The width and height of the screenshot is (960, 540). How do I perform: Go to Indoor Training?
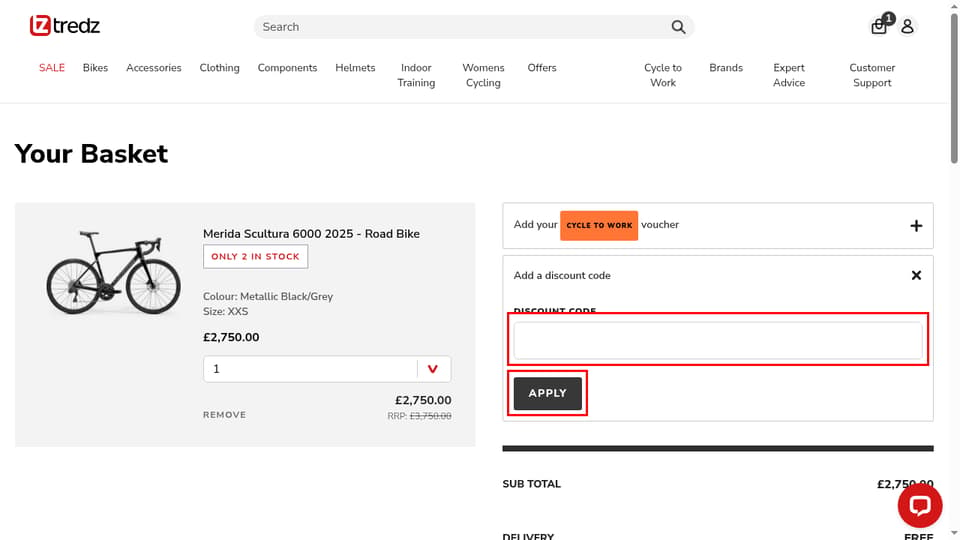[x=416, y=75]
